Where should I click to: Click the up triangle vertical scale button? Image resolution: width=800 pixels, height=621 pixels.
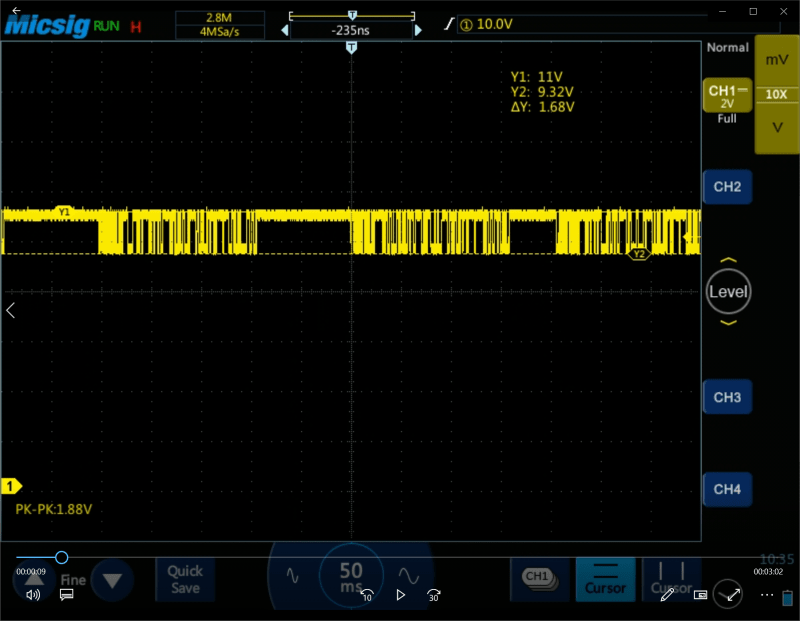34,579
